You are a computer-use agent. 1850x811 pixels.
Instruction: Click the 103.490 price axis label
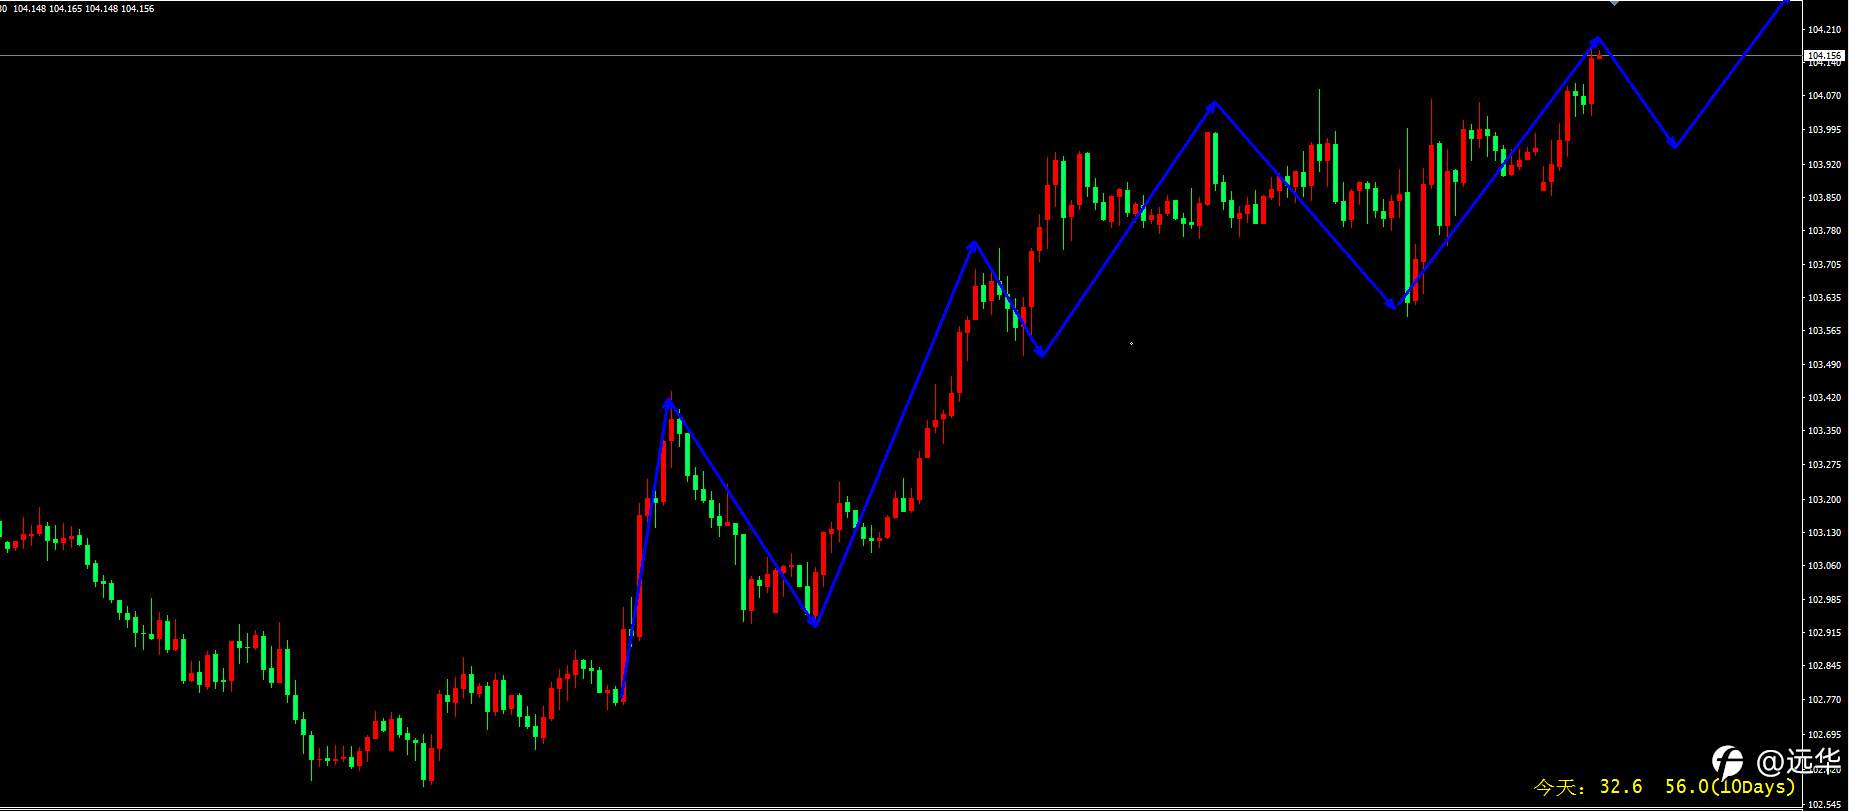click(x=1825, y=365)
